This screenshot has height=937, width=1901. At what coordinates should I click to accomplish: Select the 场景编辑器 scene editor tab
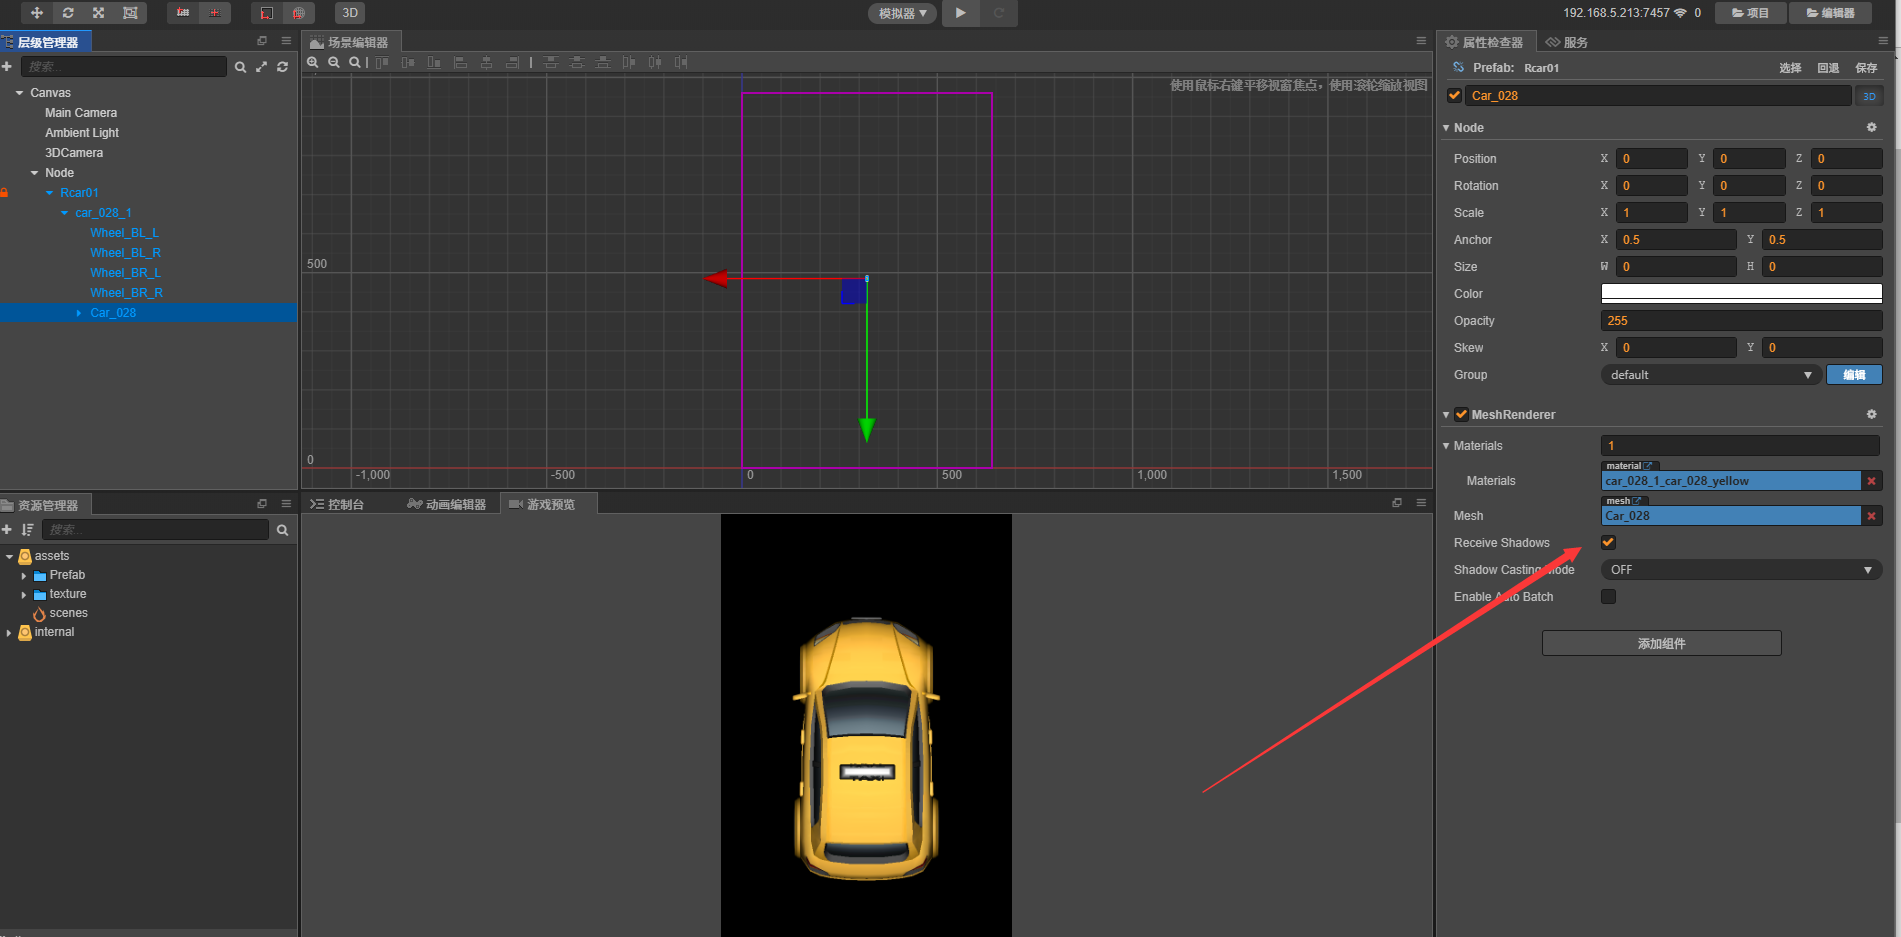pyautogui.click(x=350, y=42)
